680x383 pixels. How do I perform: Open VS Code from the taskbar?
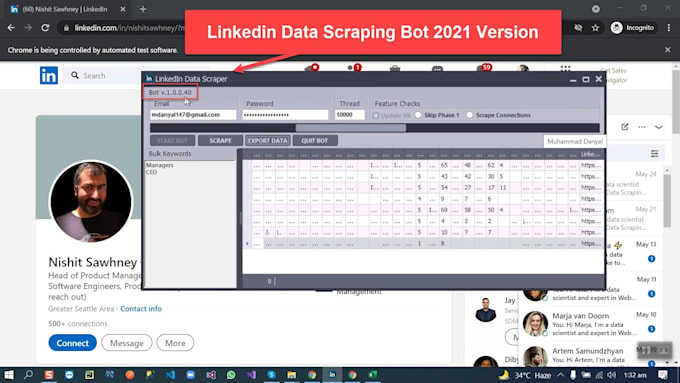point(170,375)
